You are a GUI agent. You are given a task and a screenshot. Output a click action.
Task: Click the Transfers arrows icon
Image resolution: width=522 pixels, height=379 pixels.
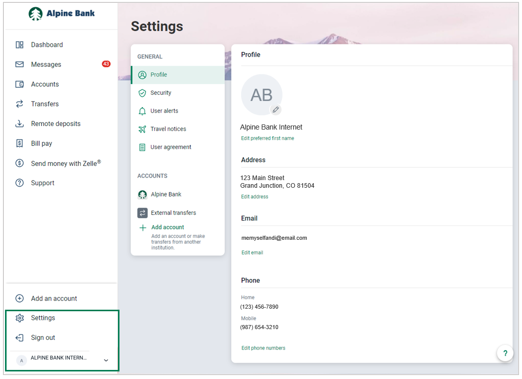point(20,104)
